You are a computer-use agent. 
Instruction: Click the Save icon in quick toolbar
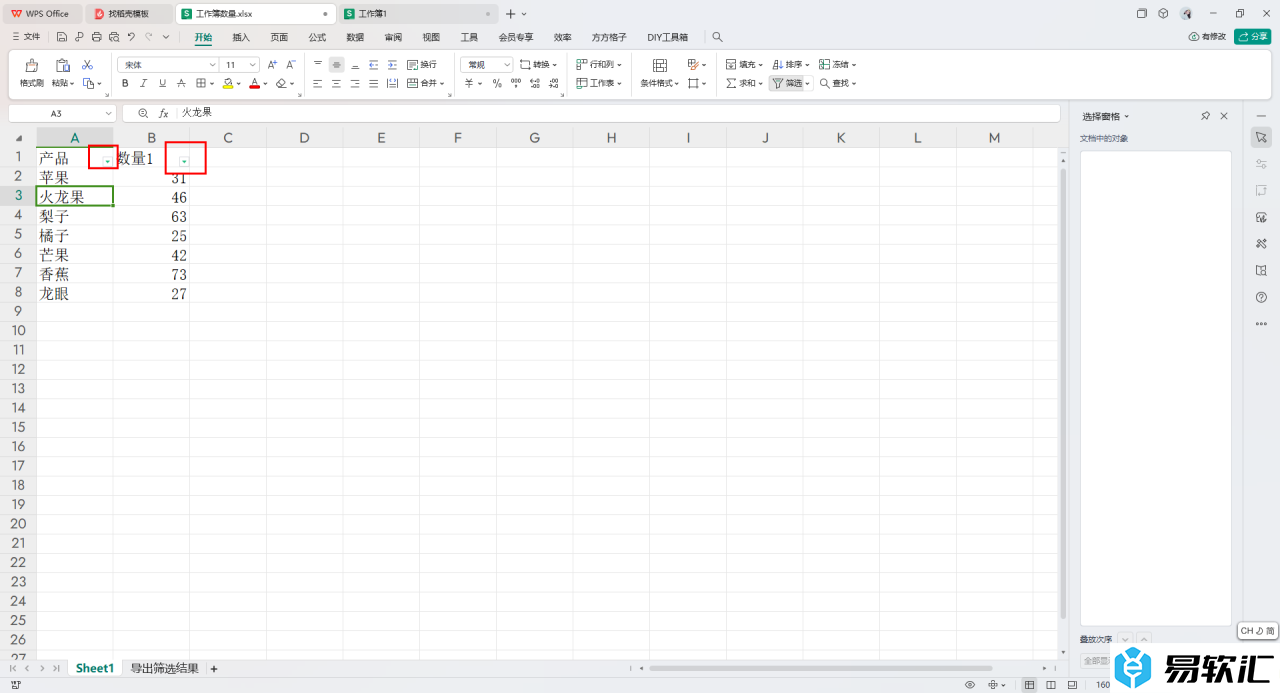click(62, 37)
